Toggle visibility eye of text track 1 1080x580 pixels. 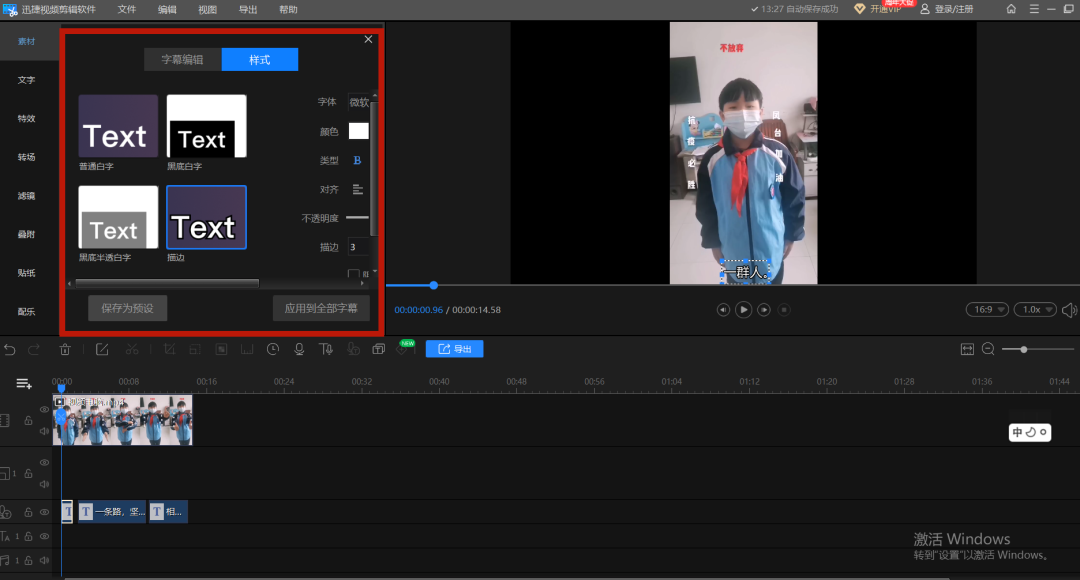[44, 536]
